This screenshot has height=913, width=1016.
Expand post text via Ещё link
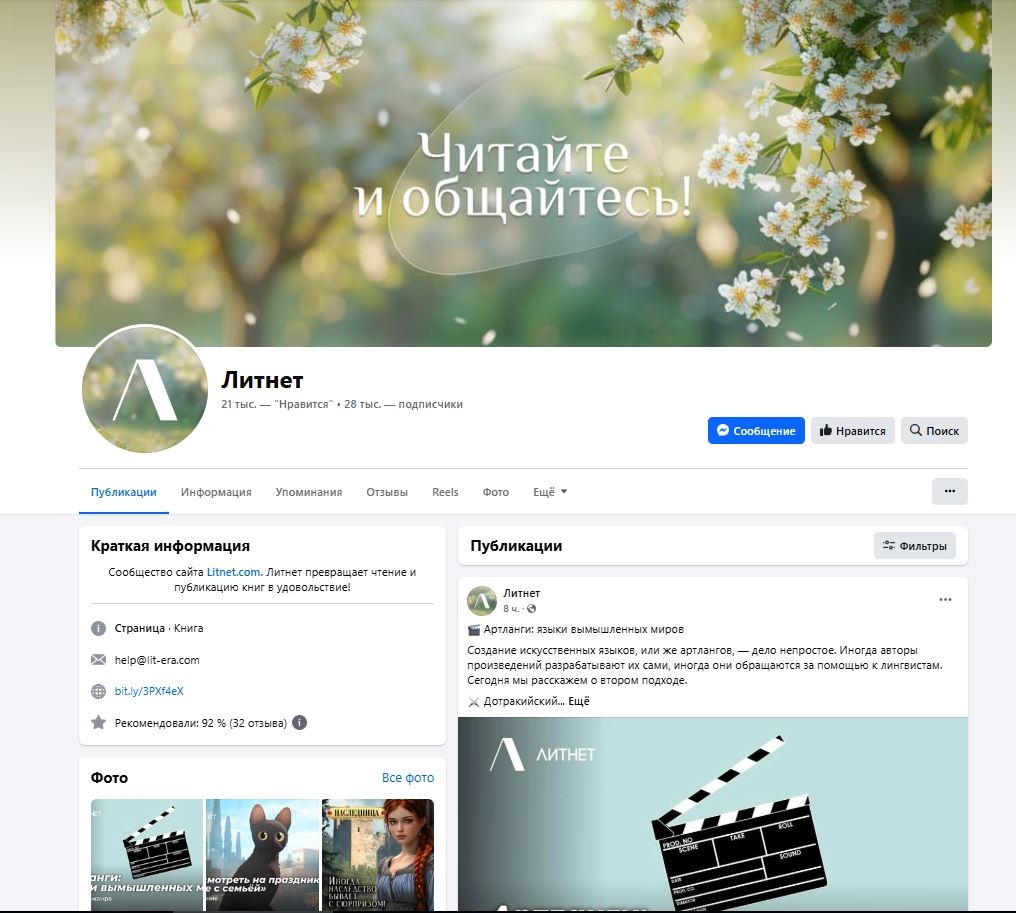coord(579,701)
